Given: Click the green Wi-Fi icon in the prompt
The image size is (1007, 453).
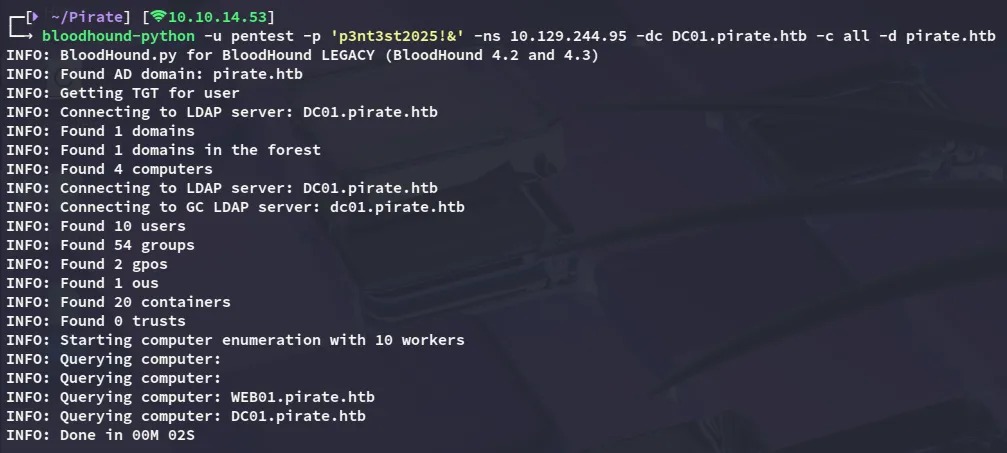Looking at the screenshot, I should click(158, 17).
